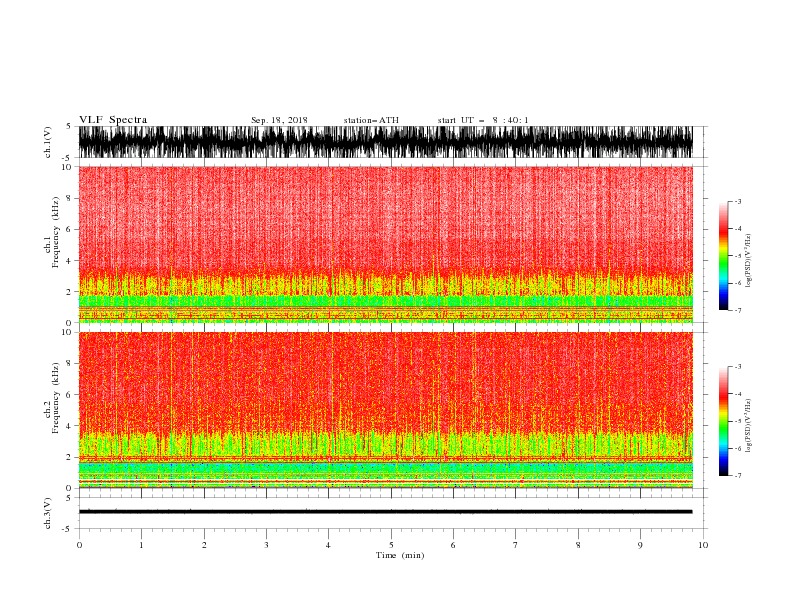
Task: Click inside the ch.1 spectrogram panel
Action: [x=385, y=244]
